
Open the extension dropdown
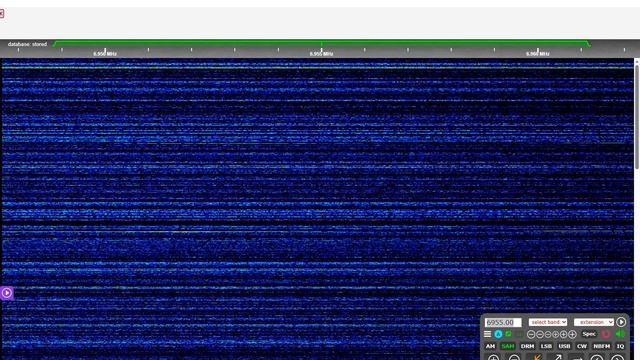point(594,322)
